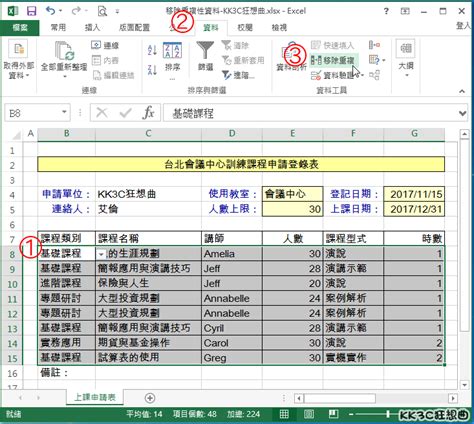Open the Name Box dropdown
The width and height of the screenshot is (474, 424).
64,112
